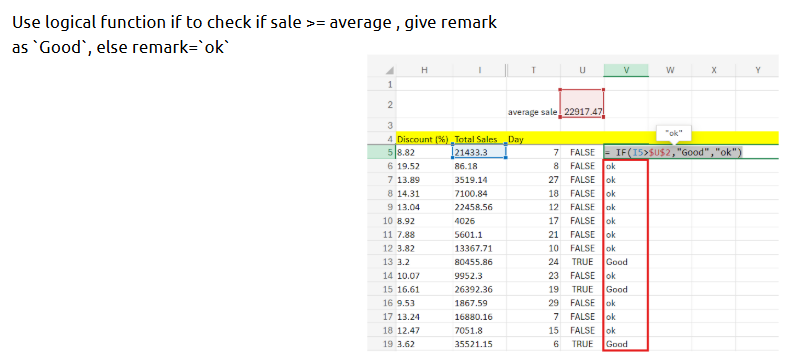
Task: Select column U header
Action: click(x=582, y=70)
